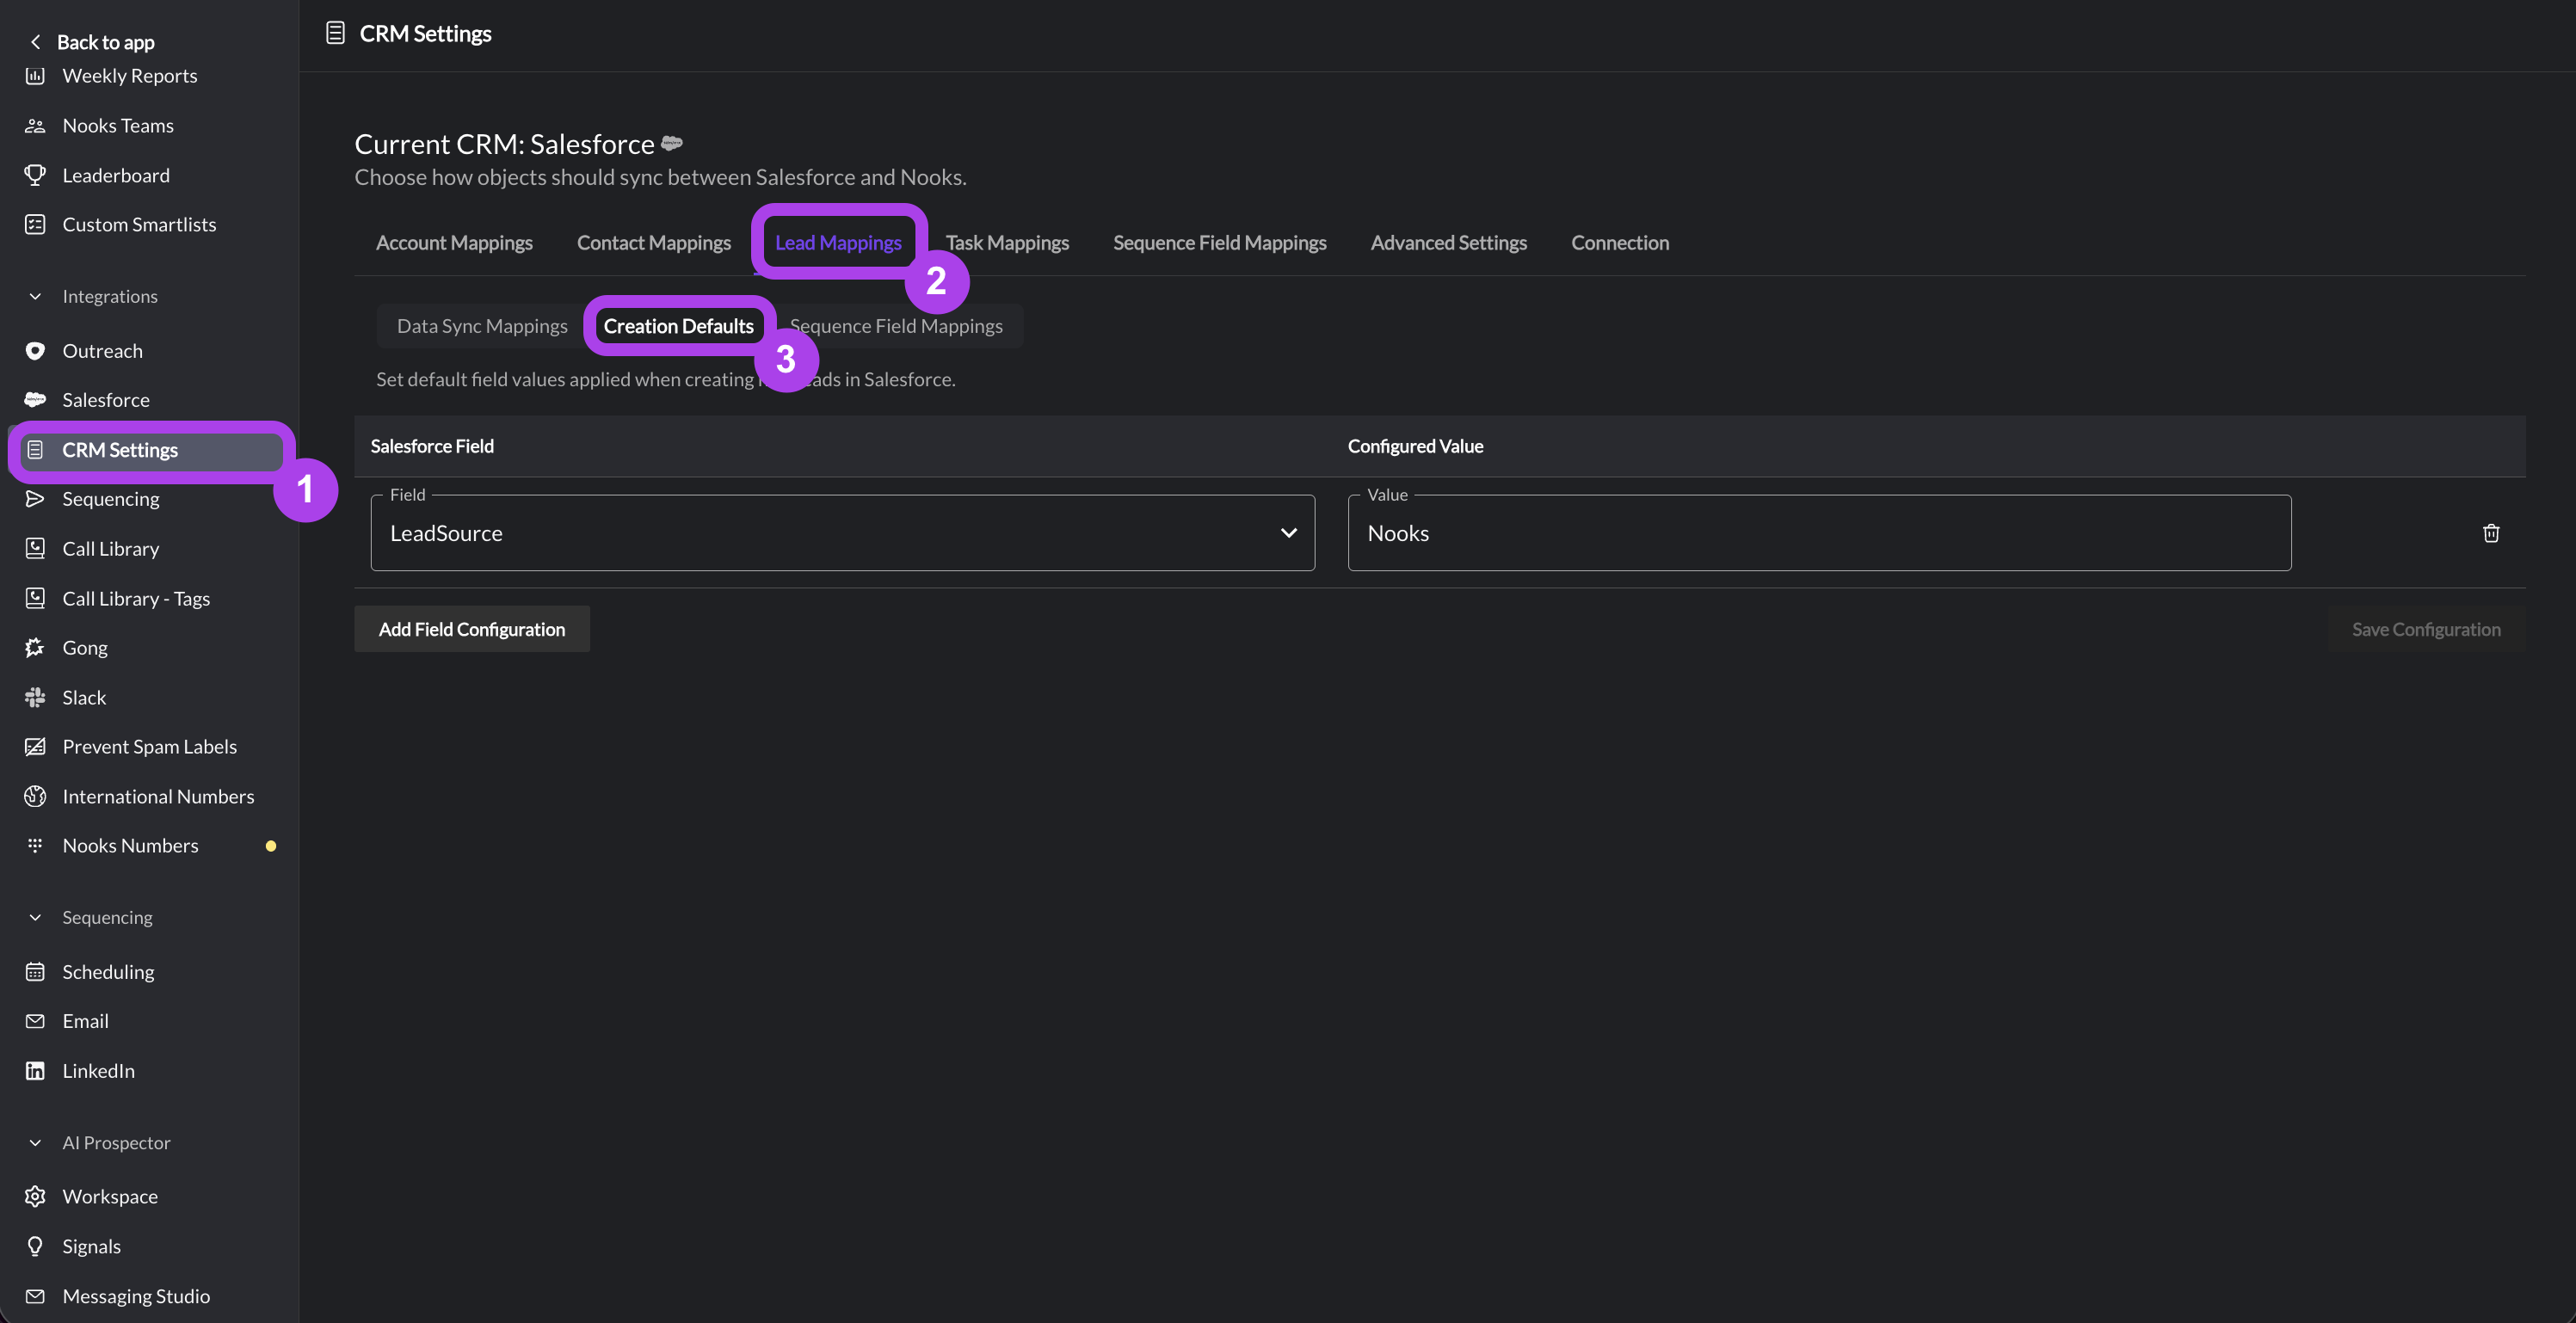
Task: Click Add Field Configuration button
Action: click(x=472, y=629)
